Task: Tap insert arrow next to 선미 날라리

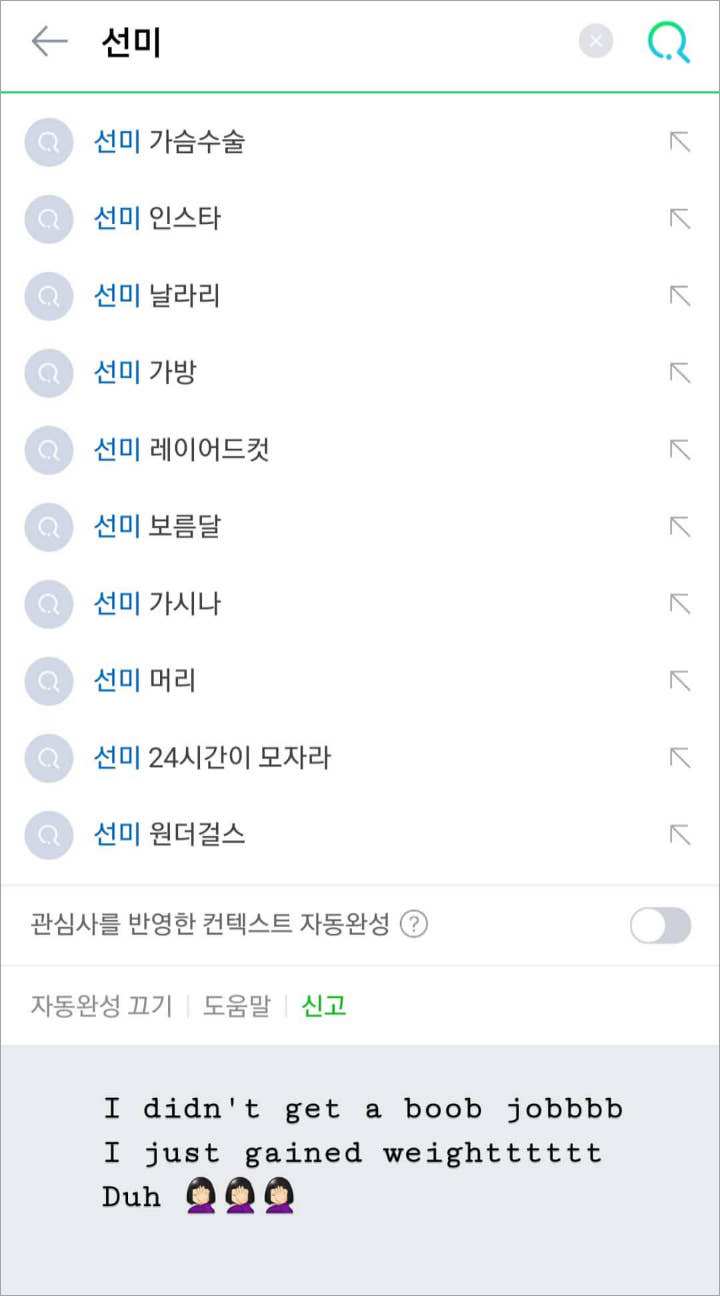Action: 680,296
